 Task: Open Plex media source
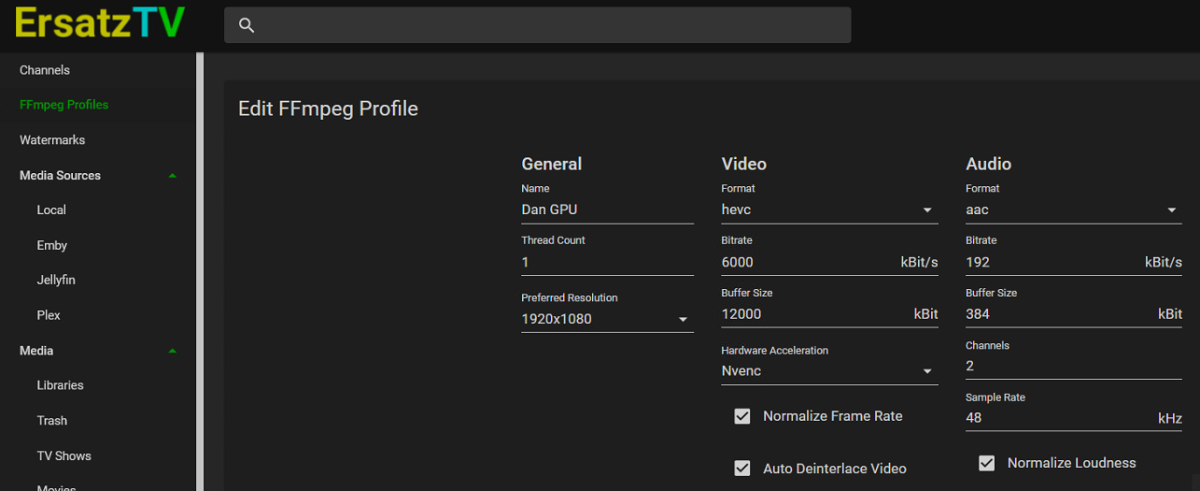point(49,315)
